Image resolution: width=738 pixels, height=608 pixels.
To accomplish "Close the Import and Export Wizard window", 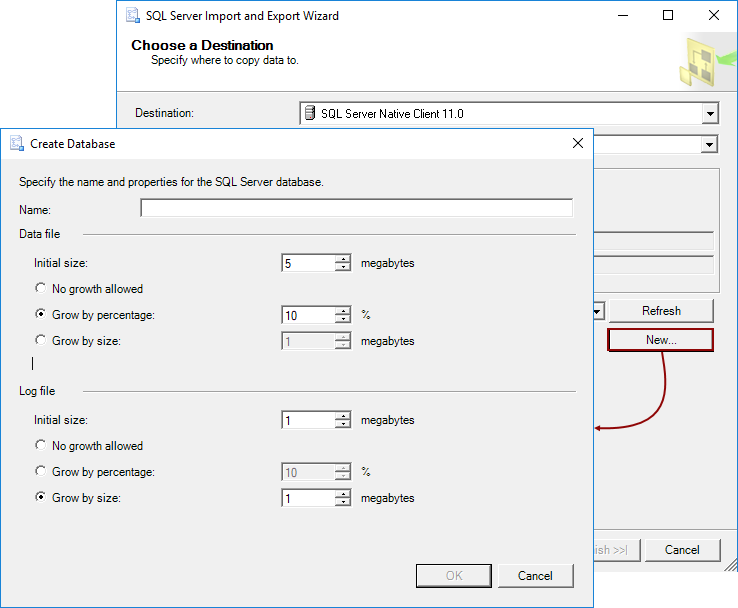I will tap(714, 16).
